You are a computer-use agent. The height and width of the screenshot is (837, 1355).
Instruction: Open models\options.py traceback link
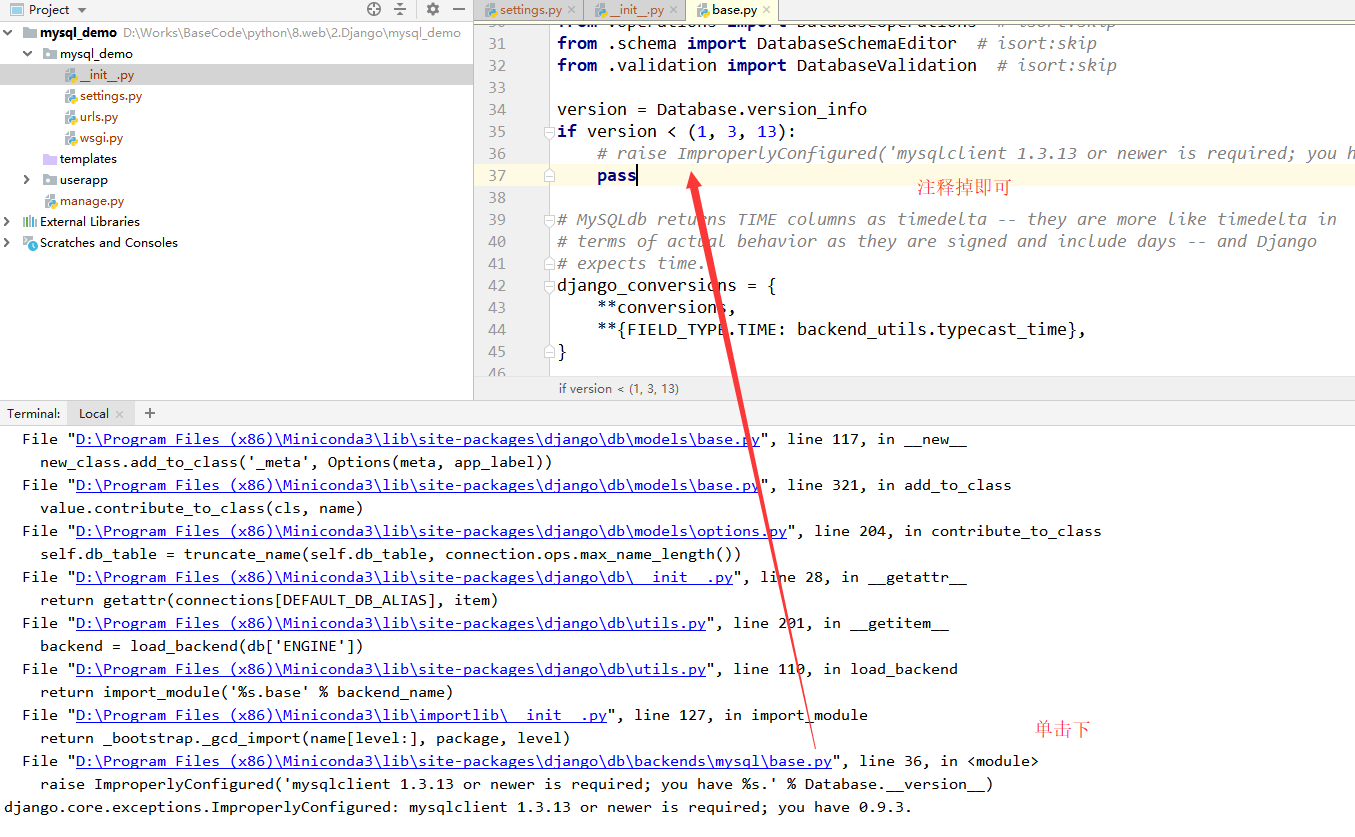pyautogui.click(x=432, y=531)
